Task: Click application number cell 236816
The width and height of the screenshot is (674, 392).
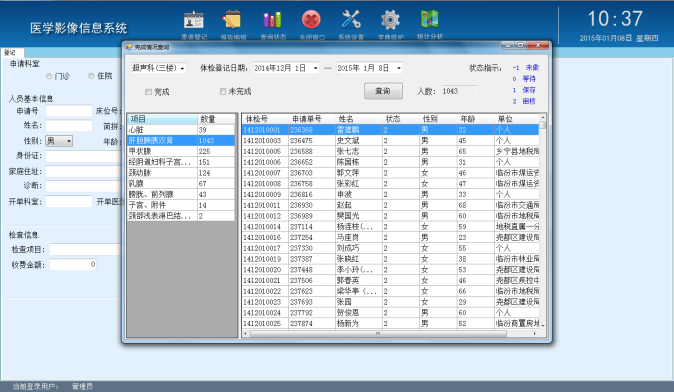Action: coord(312,194)
